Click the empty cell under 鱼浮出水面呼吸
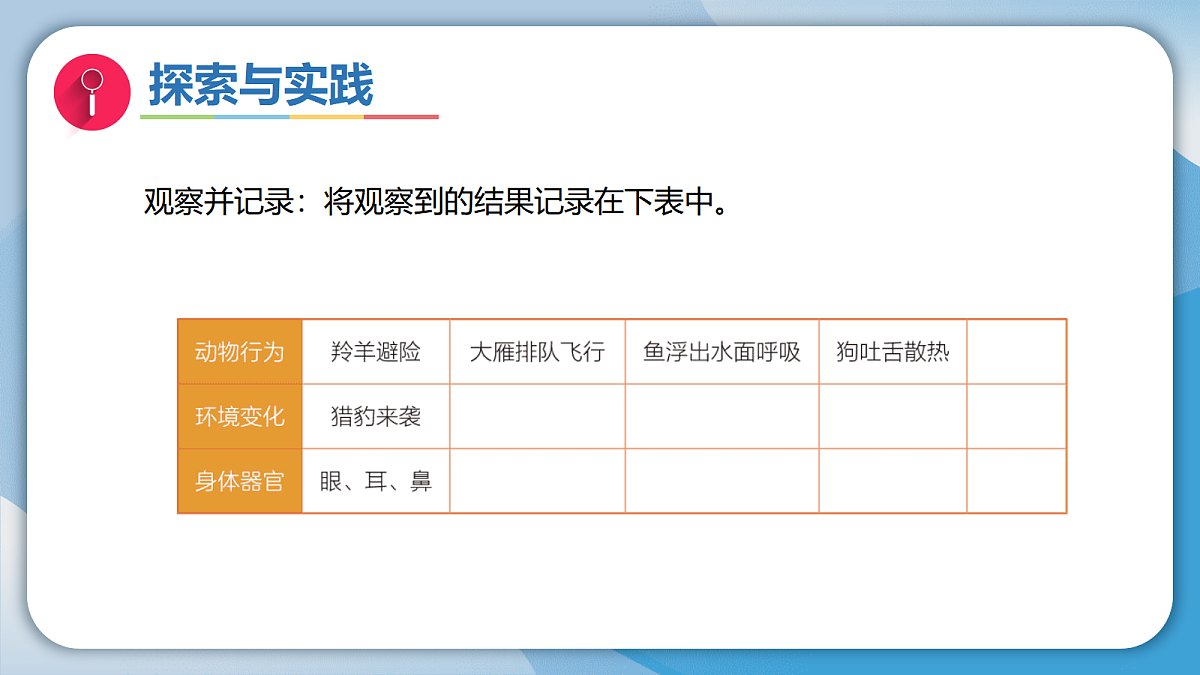This screenshot has width=1200, height=675. pos(722,417)
